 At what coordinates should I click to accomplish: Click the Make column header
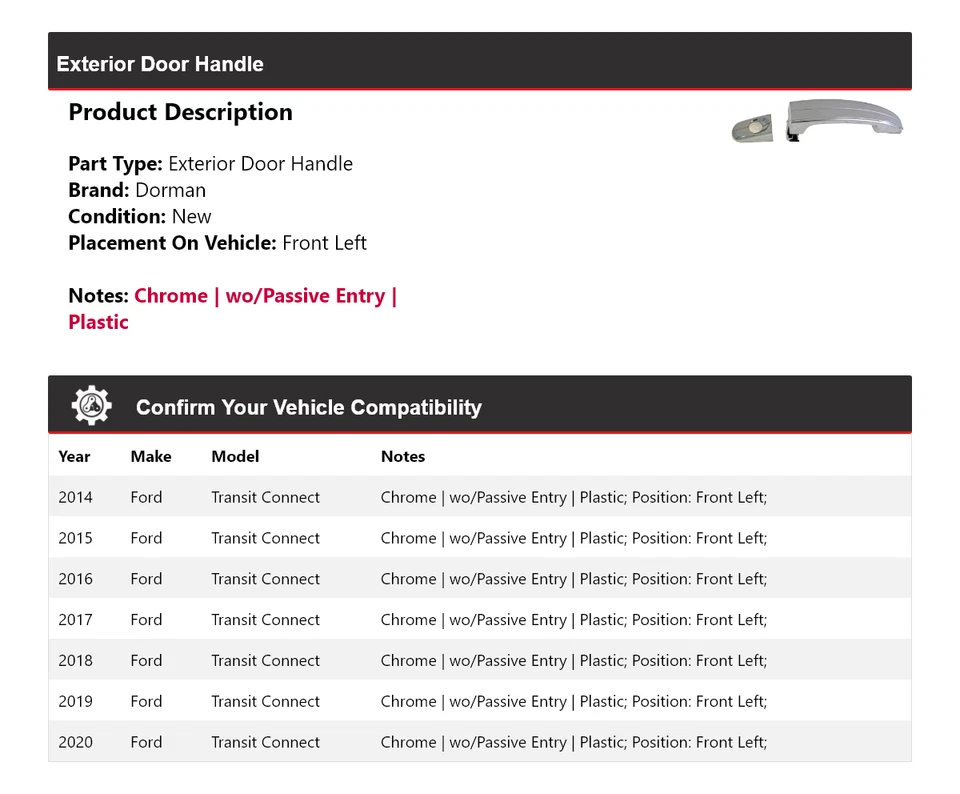coord(151,456)
